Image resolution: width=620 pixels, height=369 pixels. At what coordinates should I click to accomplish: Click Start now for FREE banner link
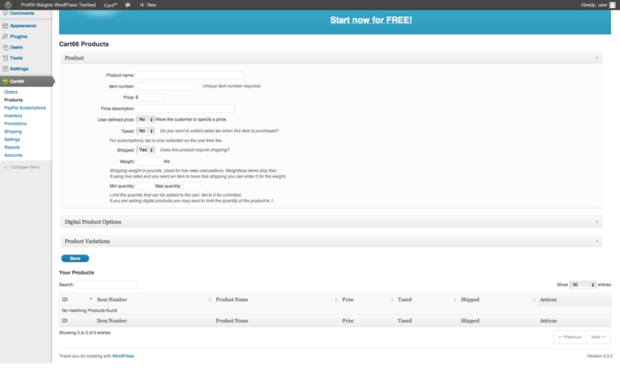pyautogui.click(x=371, y=20)
